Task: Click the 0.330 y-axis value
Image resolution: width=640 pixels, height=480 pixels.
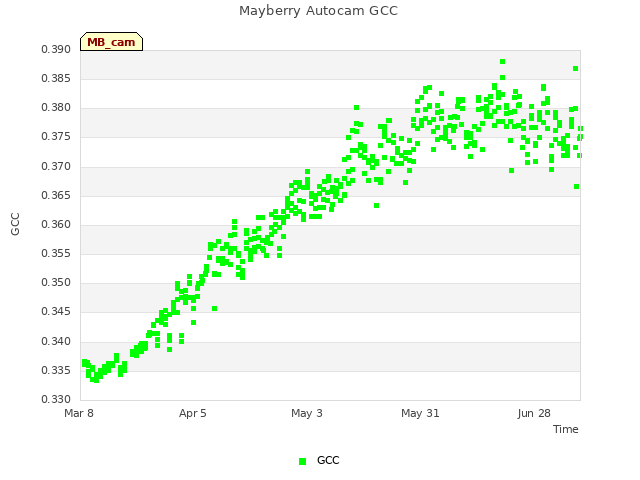Action: 56,399
